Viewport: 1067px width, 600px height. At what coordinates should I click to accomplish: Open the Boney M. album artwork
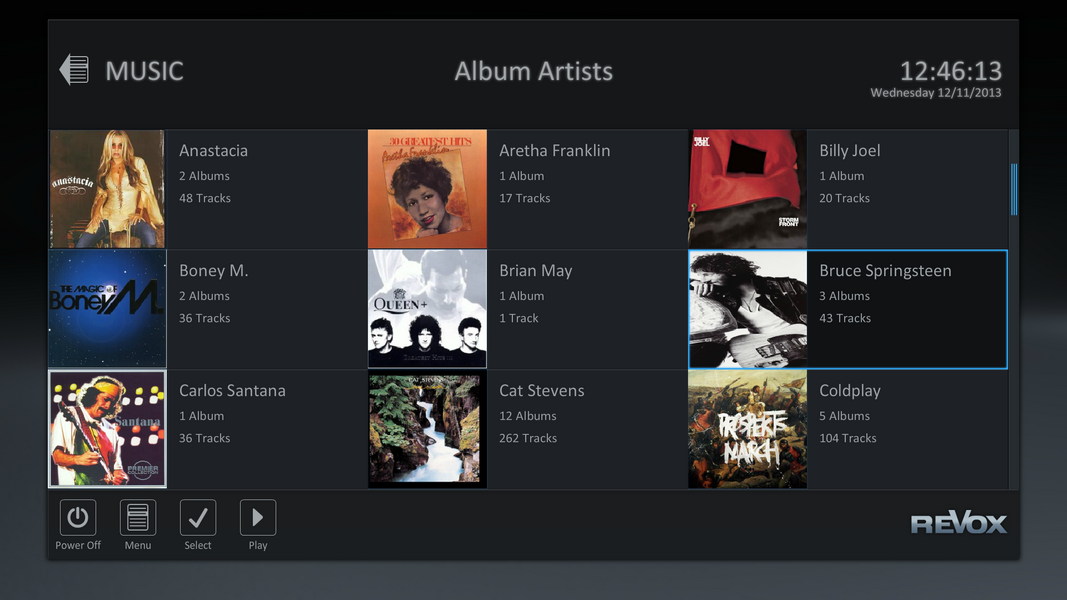(x=107, y=309)
